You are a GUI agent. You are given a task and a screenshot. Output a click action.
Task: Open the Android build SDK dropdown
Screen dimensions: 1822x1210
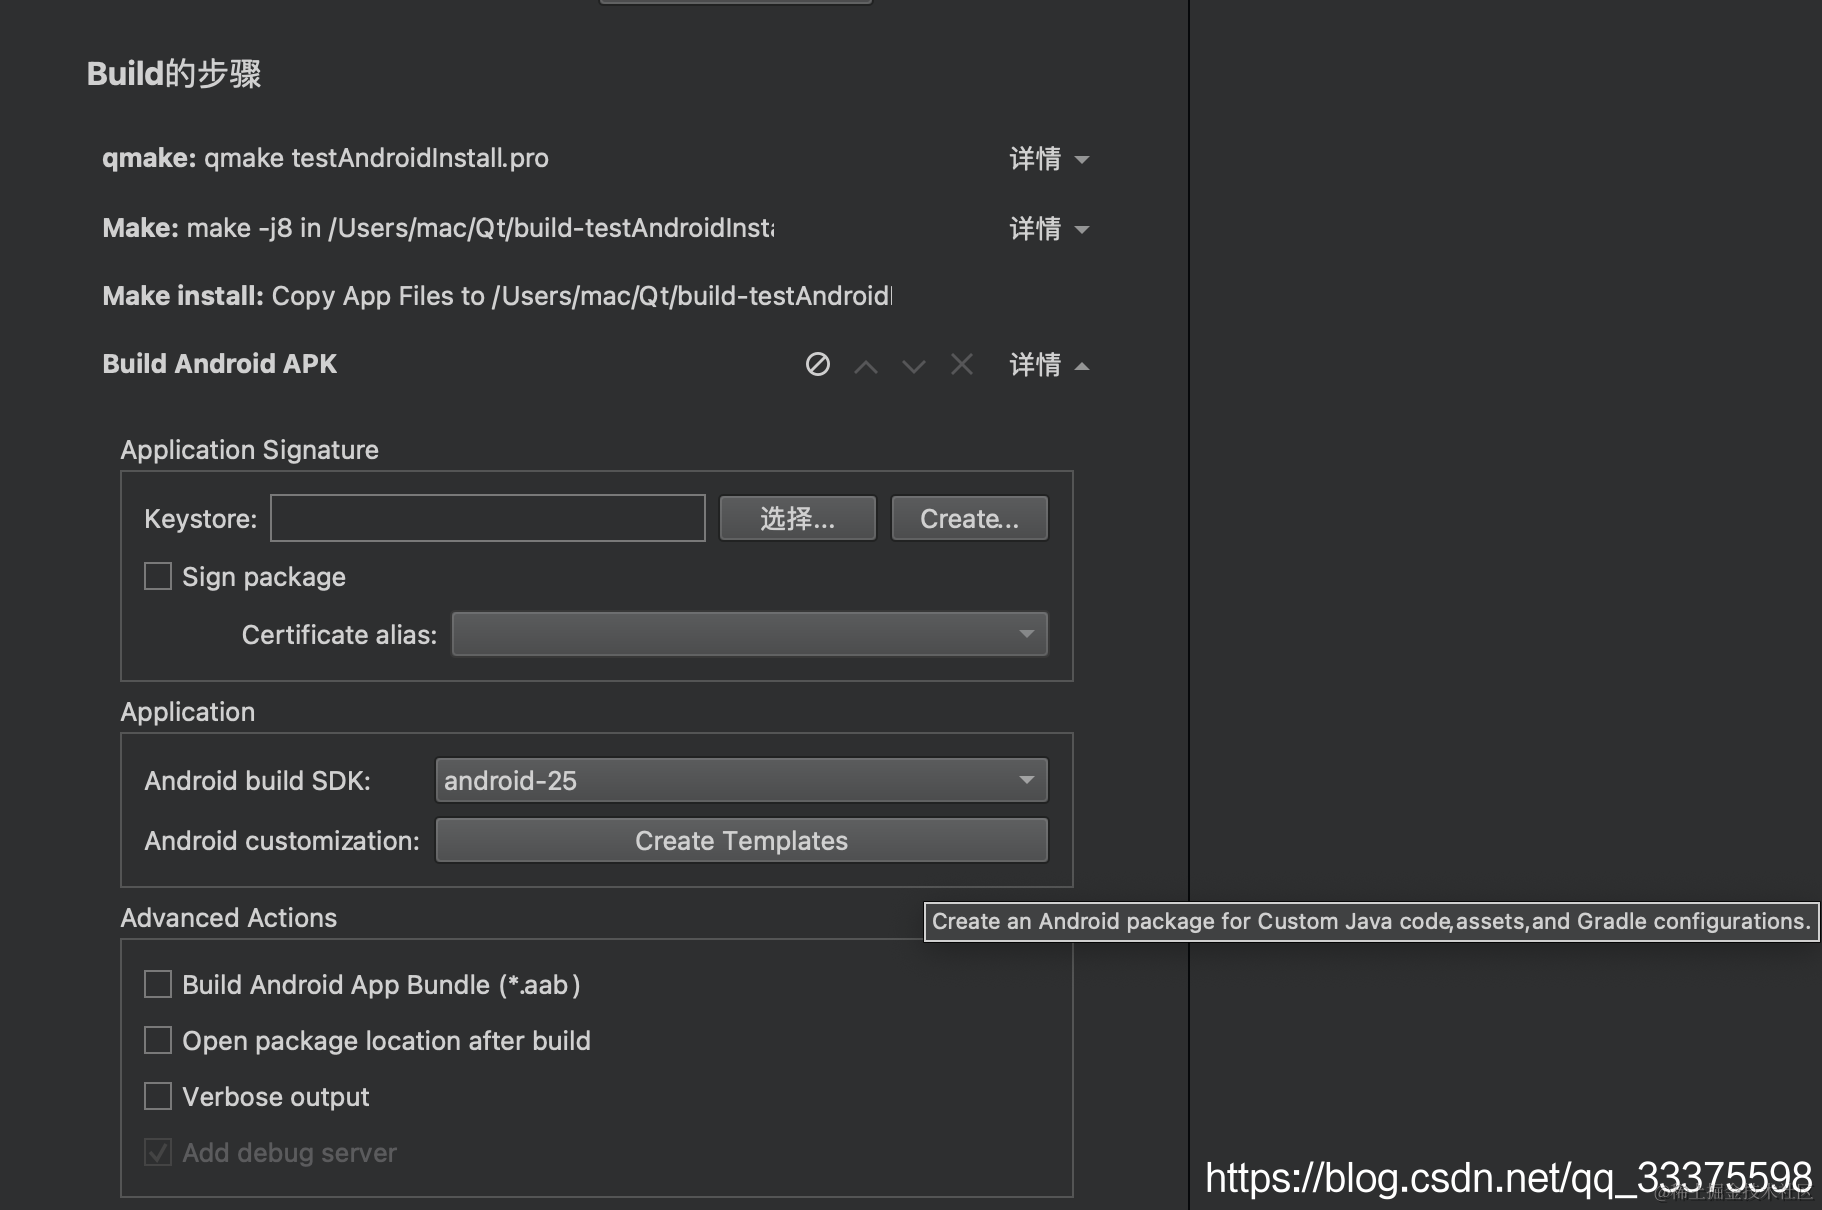pyautogui.click(x=742, y=780)
